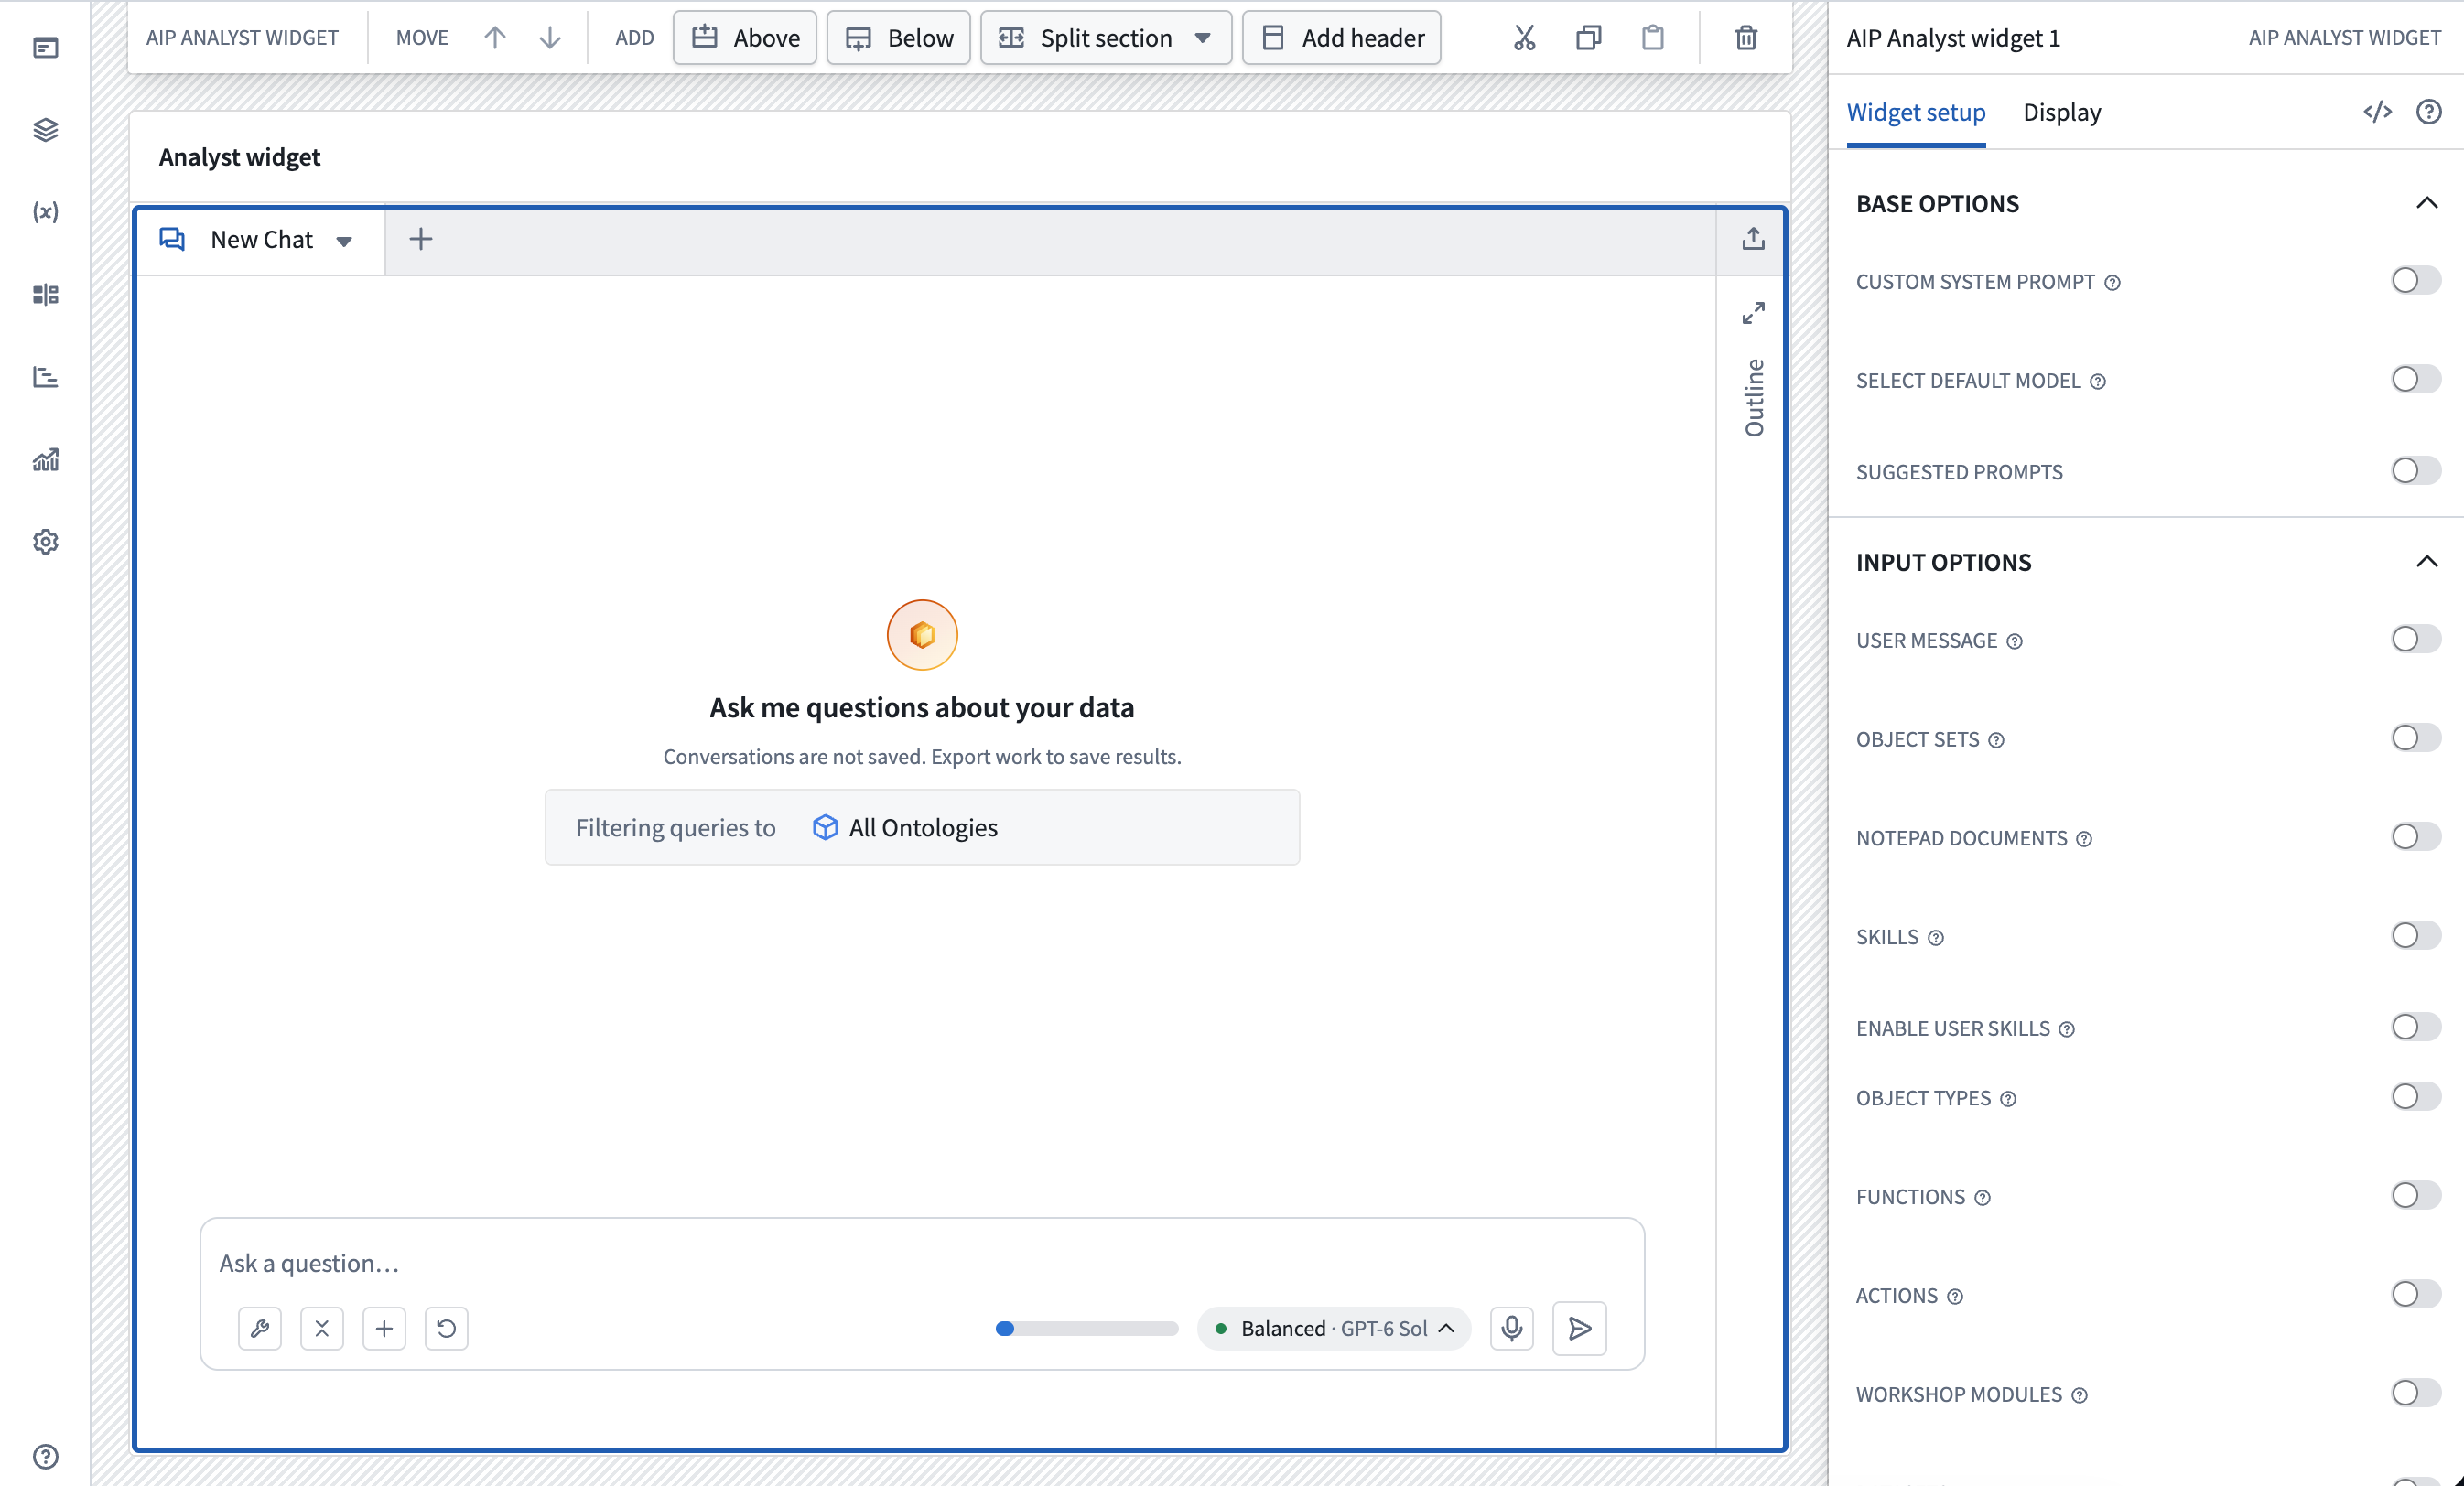Click Add header button
Screen dimensions: 2464x1486
click(x=1341, y=38)
